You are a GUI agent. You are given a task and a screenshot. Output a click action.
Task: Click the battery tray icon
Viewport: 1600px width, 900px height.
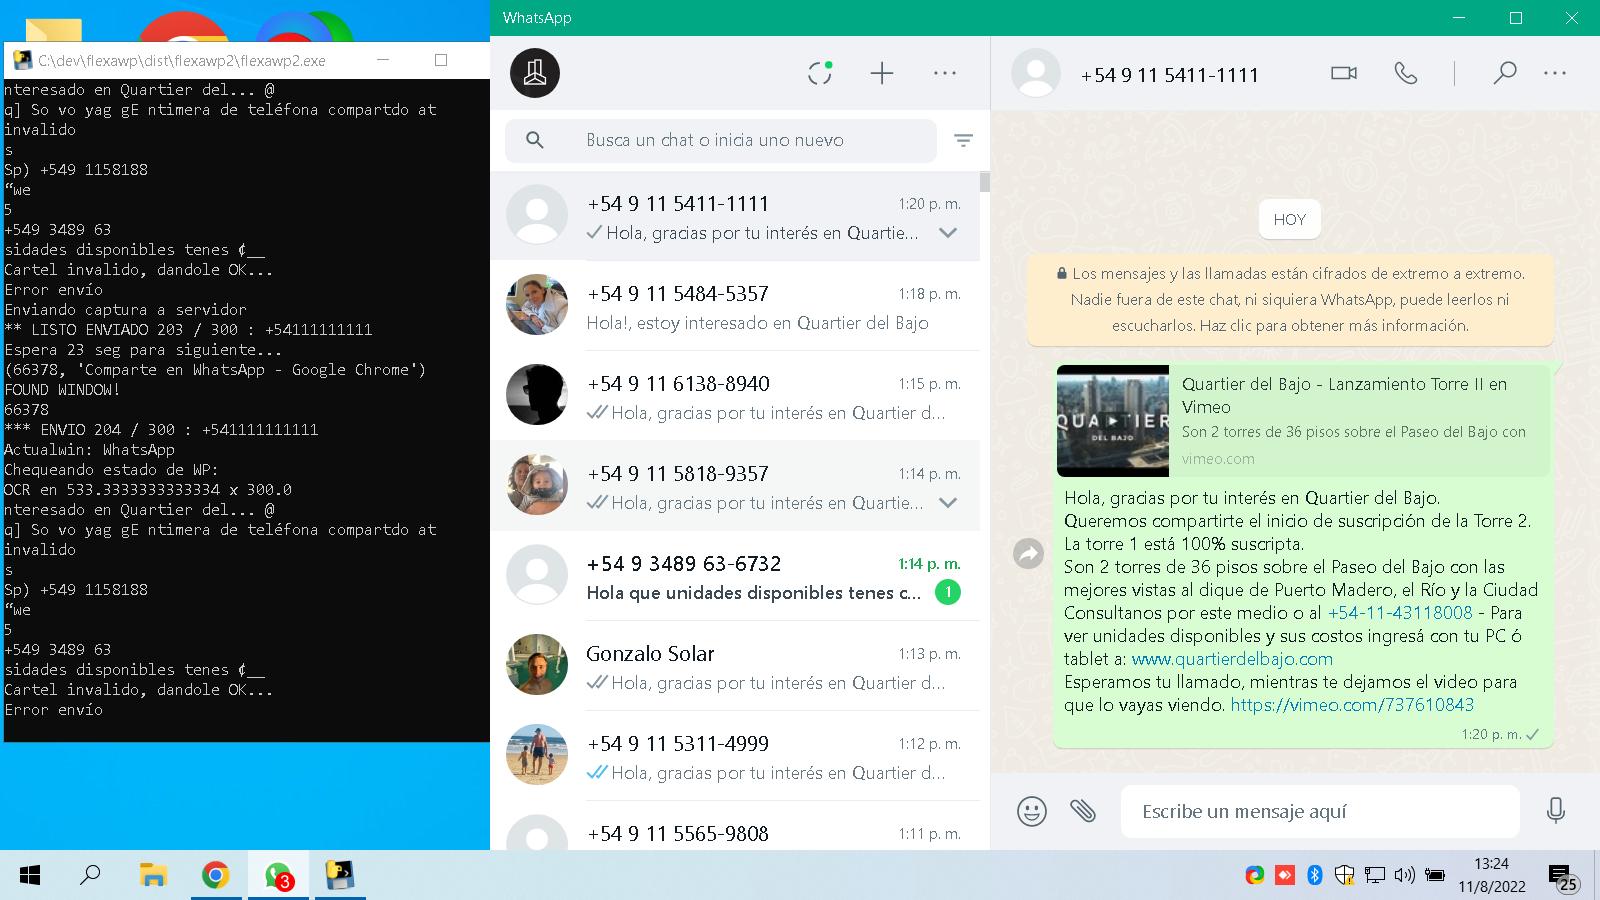pos(1435,875)
